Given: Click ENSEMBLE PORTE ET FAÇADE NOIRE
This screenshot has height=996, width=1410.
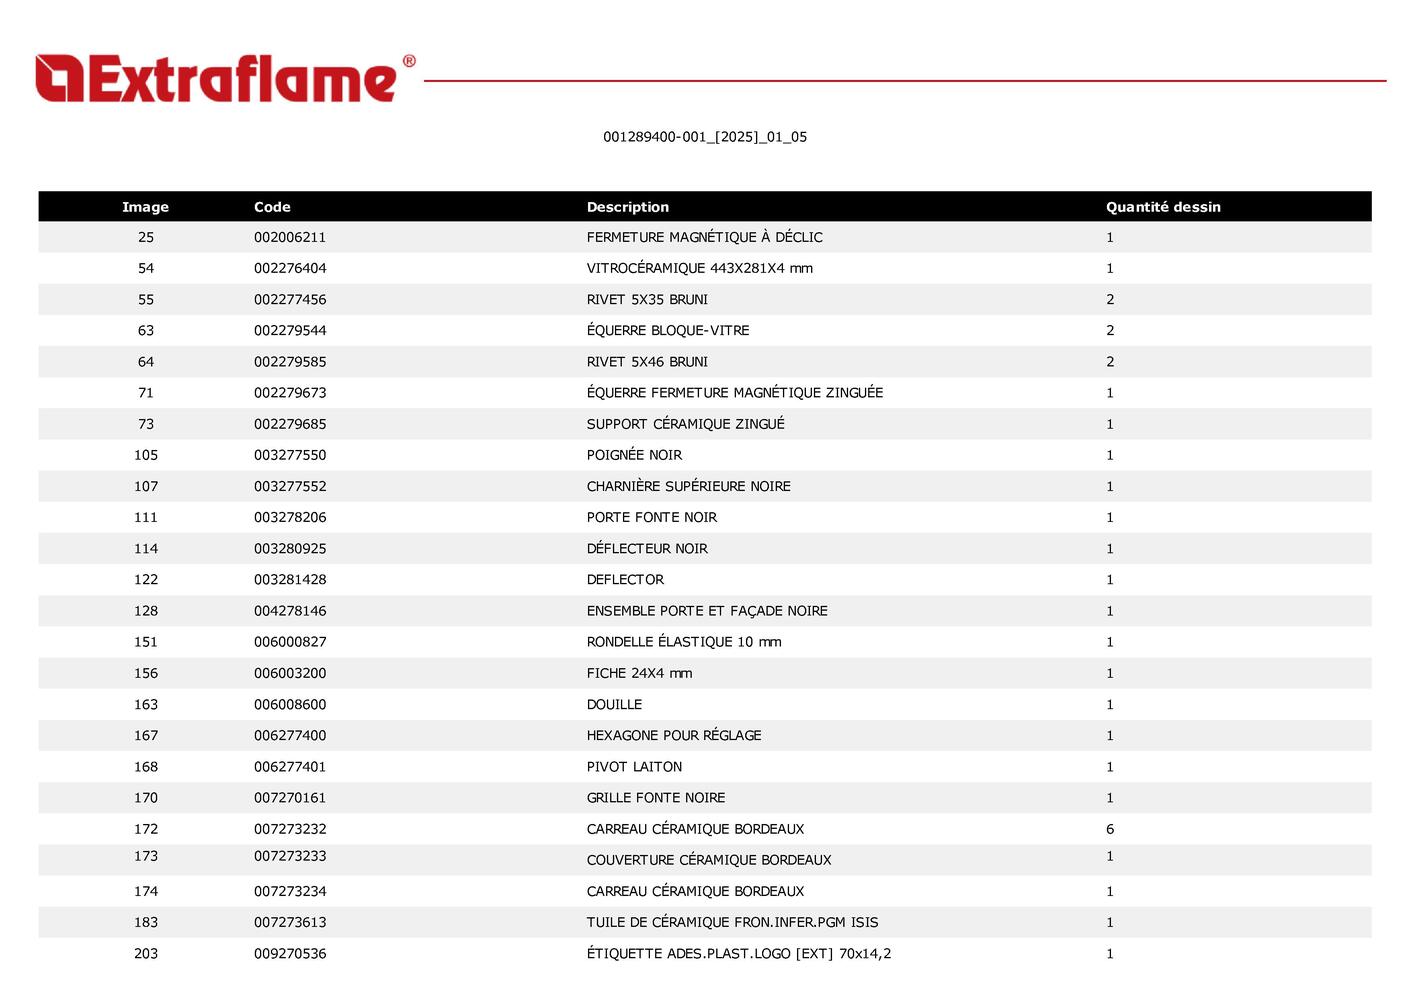Looking at the screenshot, I should click(x=706, y=611).
